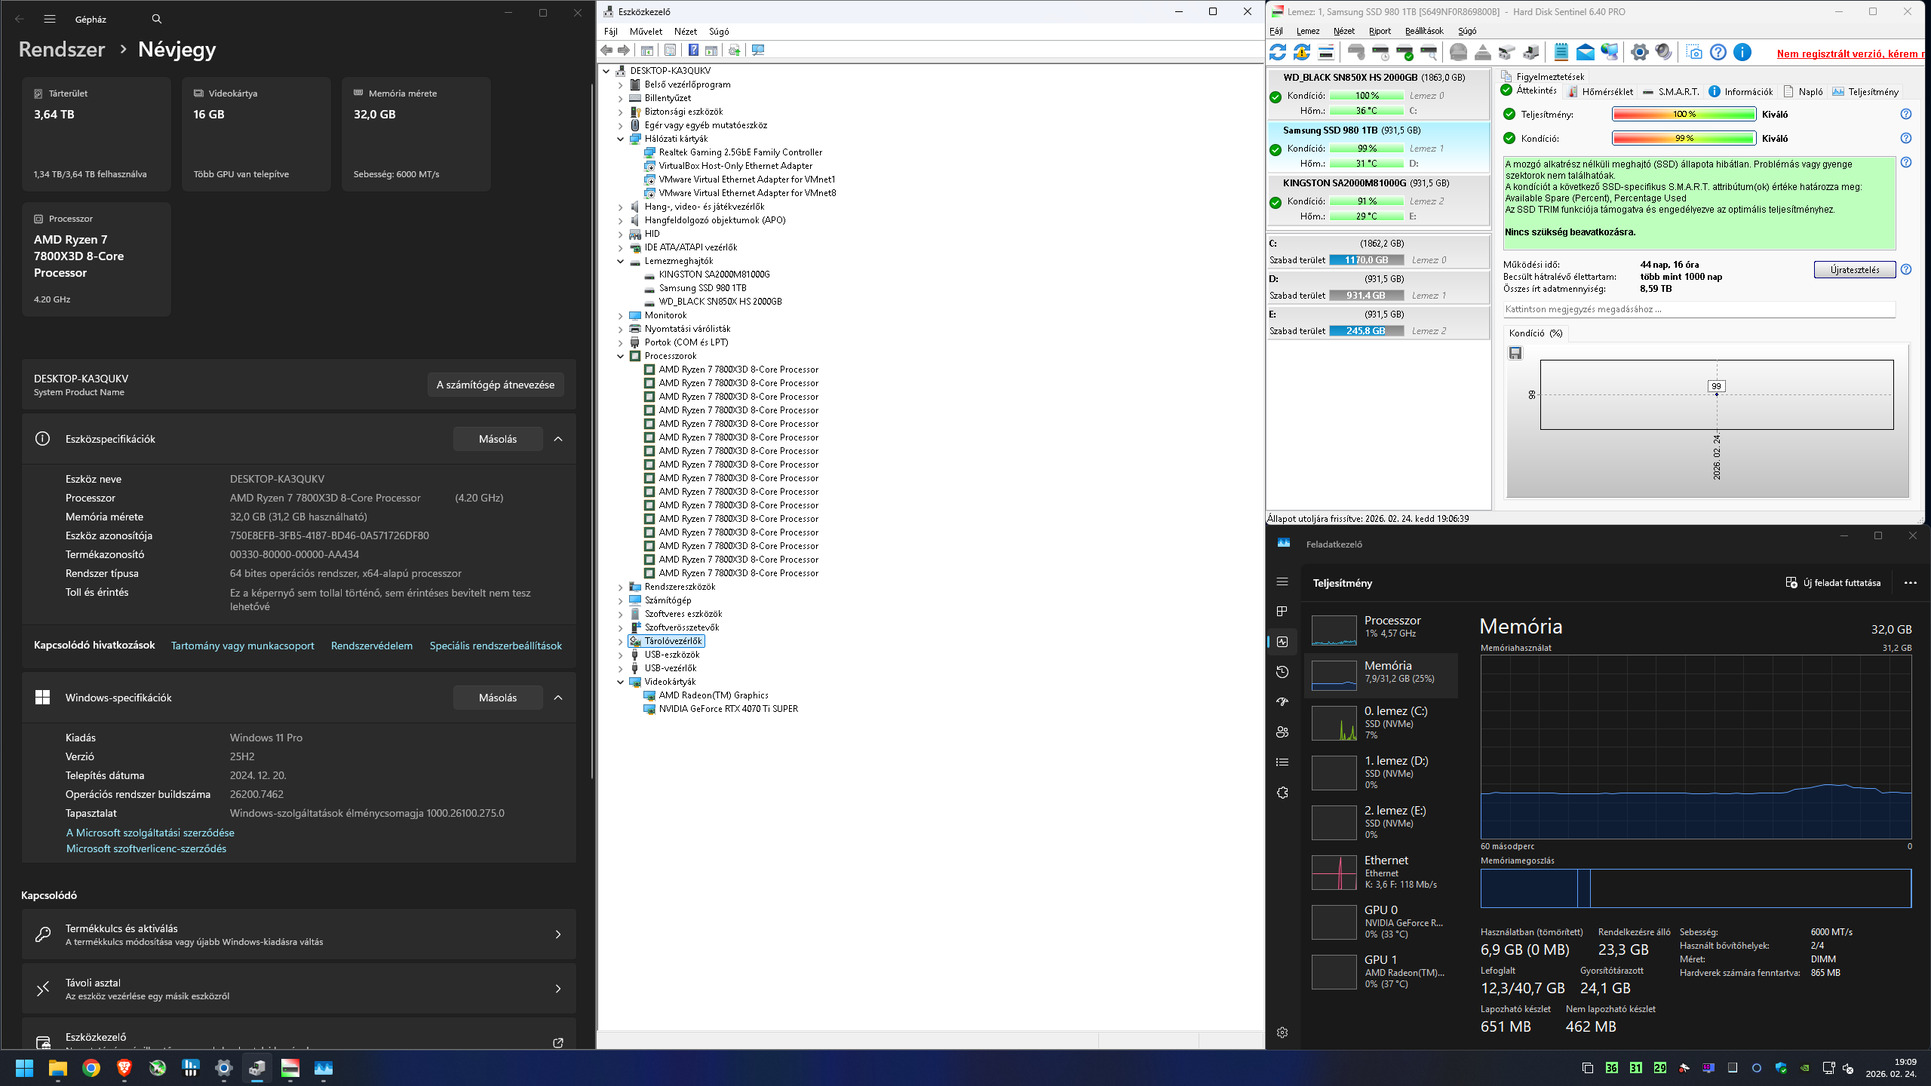1931x1086 pixels.
Task: Expand the Tárolóvezérlők tree node
Action: 620,641
